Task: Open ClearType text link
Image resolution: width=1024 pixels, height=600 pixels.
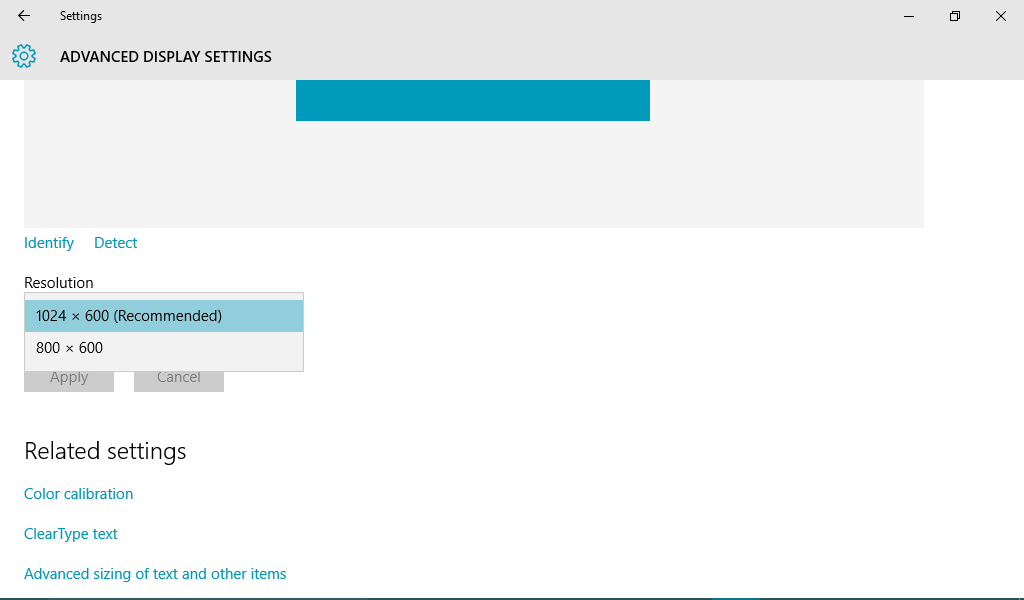Action: [x=71, y=534]
